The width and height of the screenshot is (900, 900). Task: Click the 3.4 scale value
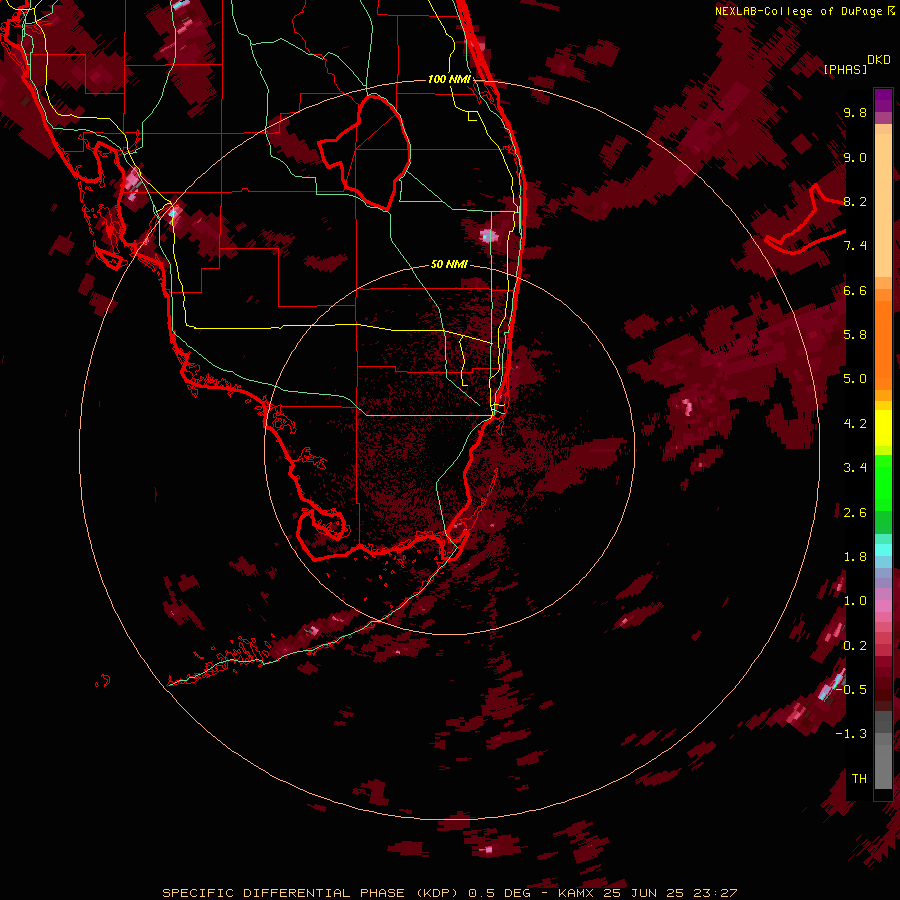[x=855, y=468]
